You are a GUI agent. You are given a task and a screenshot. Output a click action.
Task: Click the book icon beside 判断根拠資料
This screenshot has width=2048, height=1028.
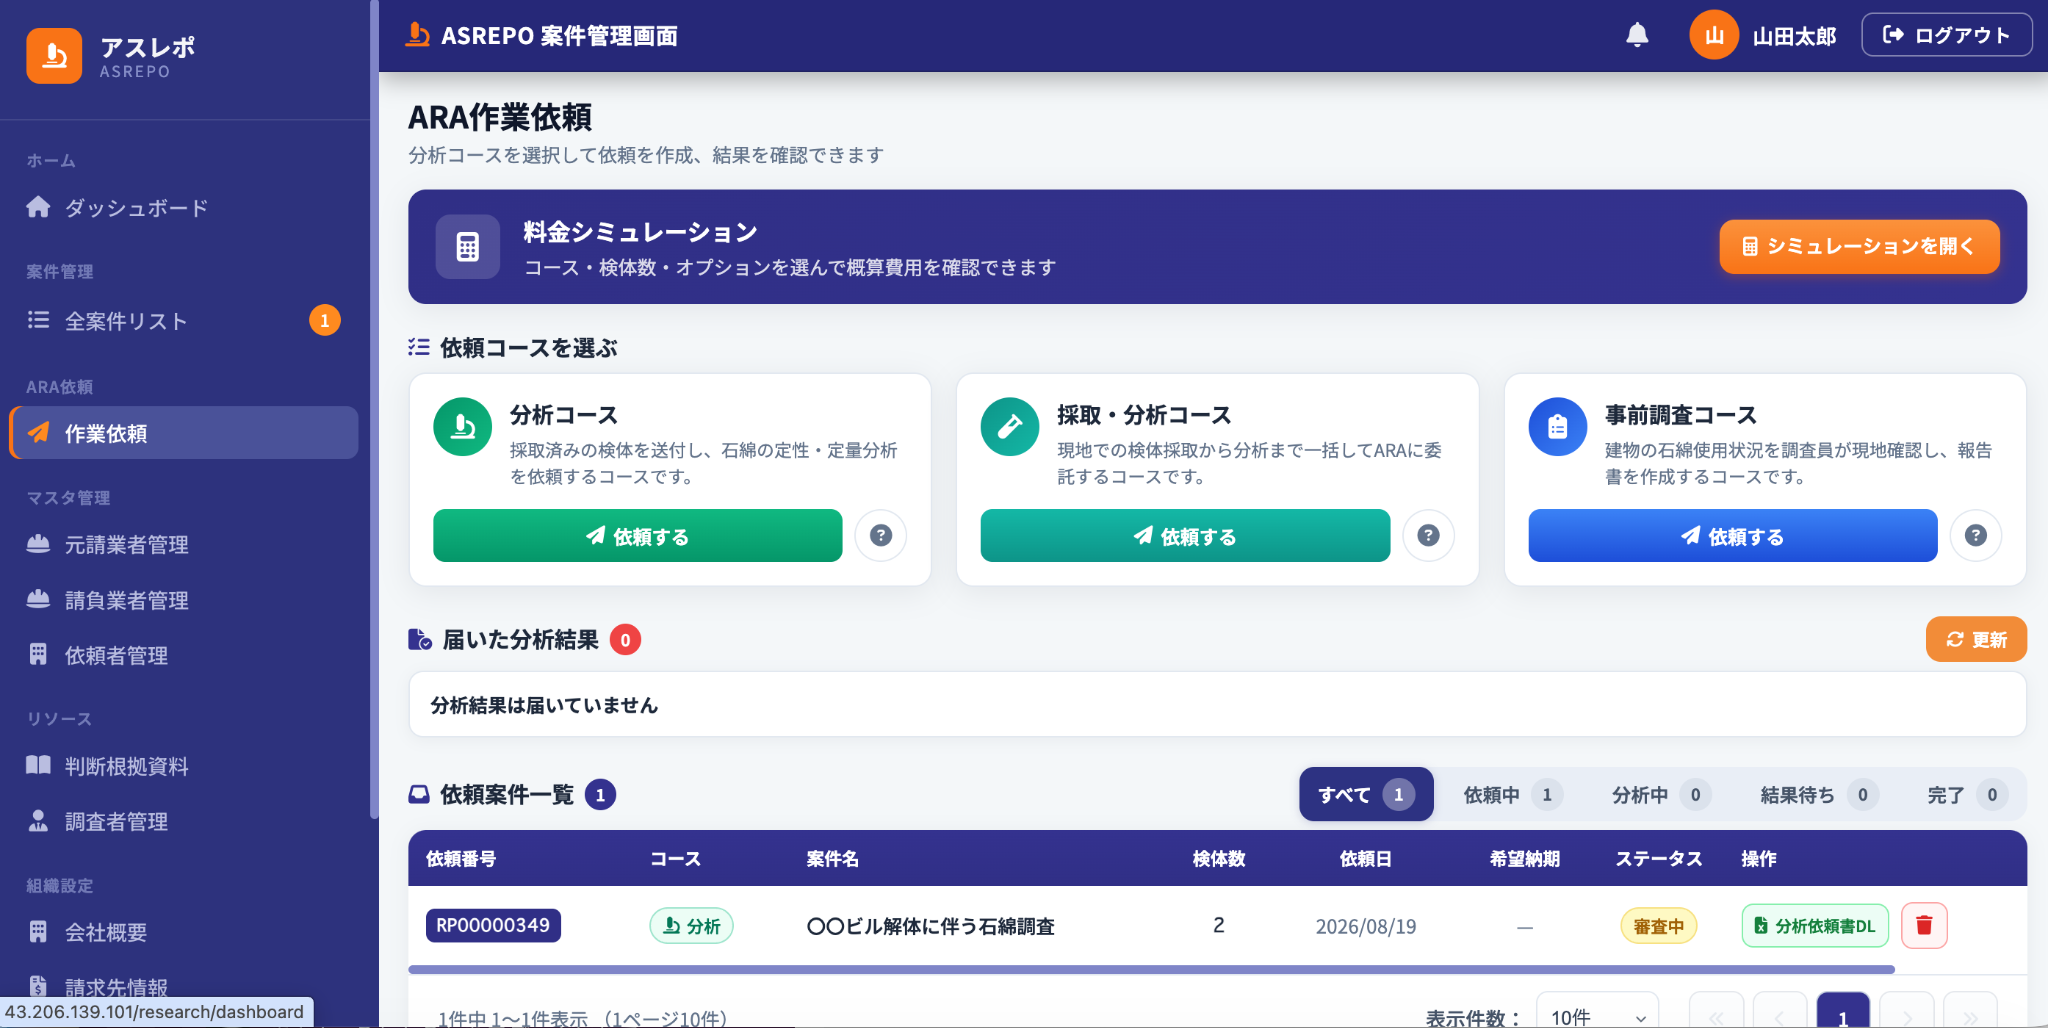click(38, 766)
